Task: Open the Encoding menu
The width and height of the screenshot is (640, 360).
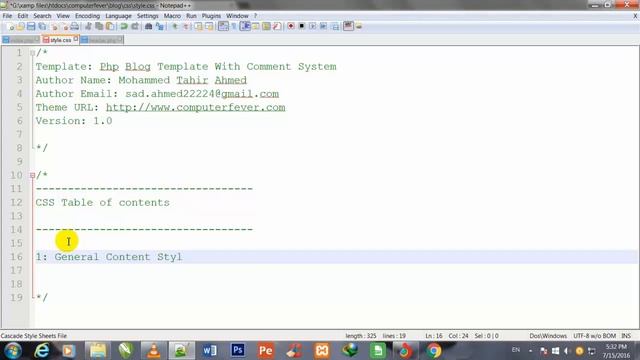Action: (87, 16)
